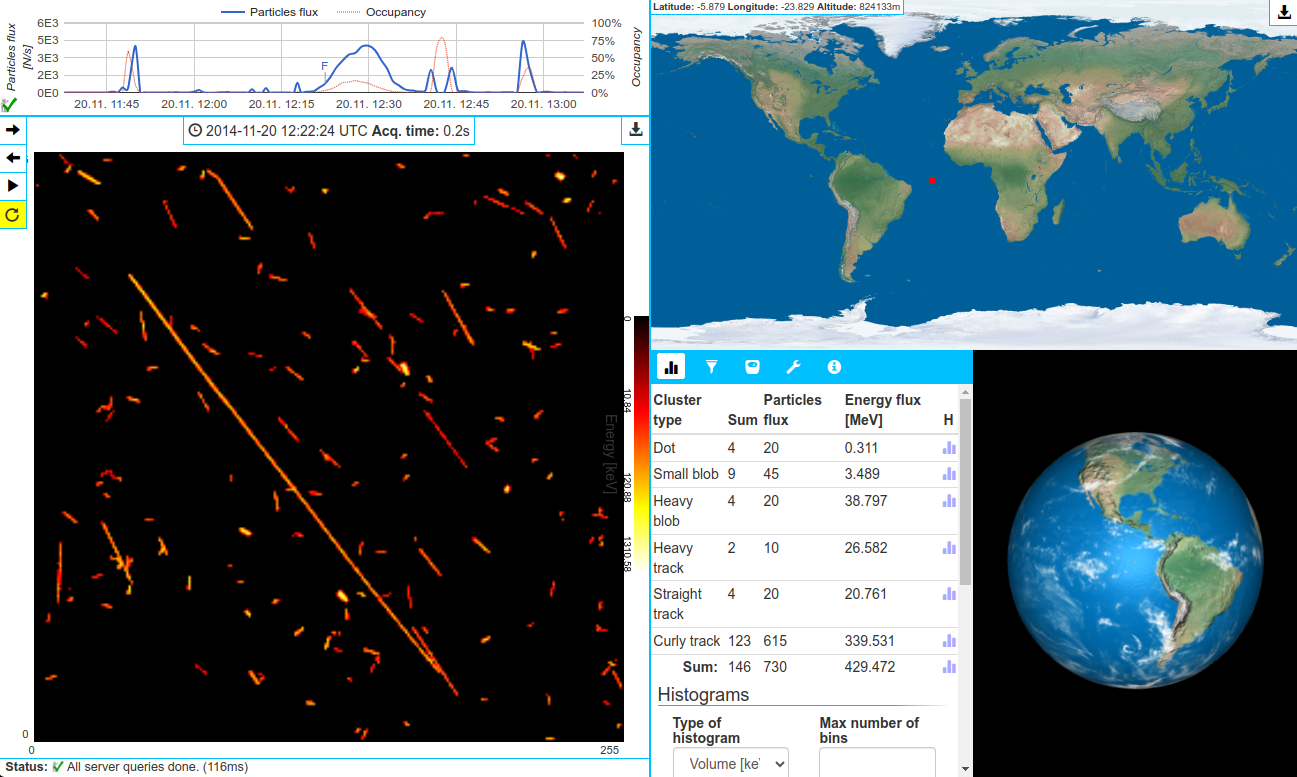
Task: Click the yellow refresh icon
Action: (x=13, y=214)
